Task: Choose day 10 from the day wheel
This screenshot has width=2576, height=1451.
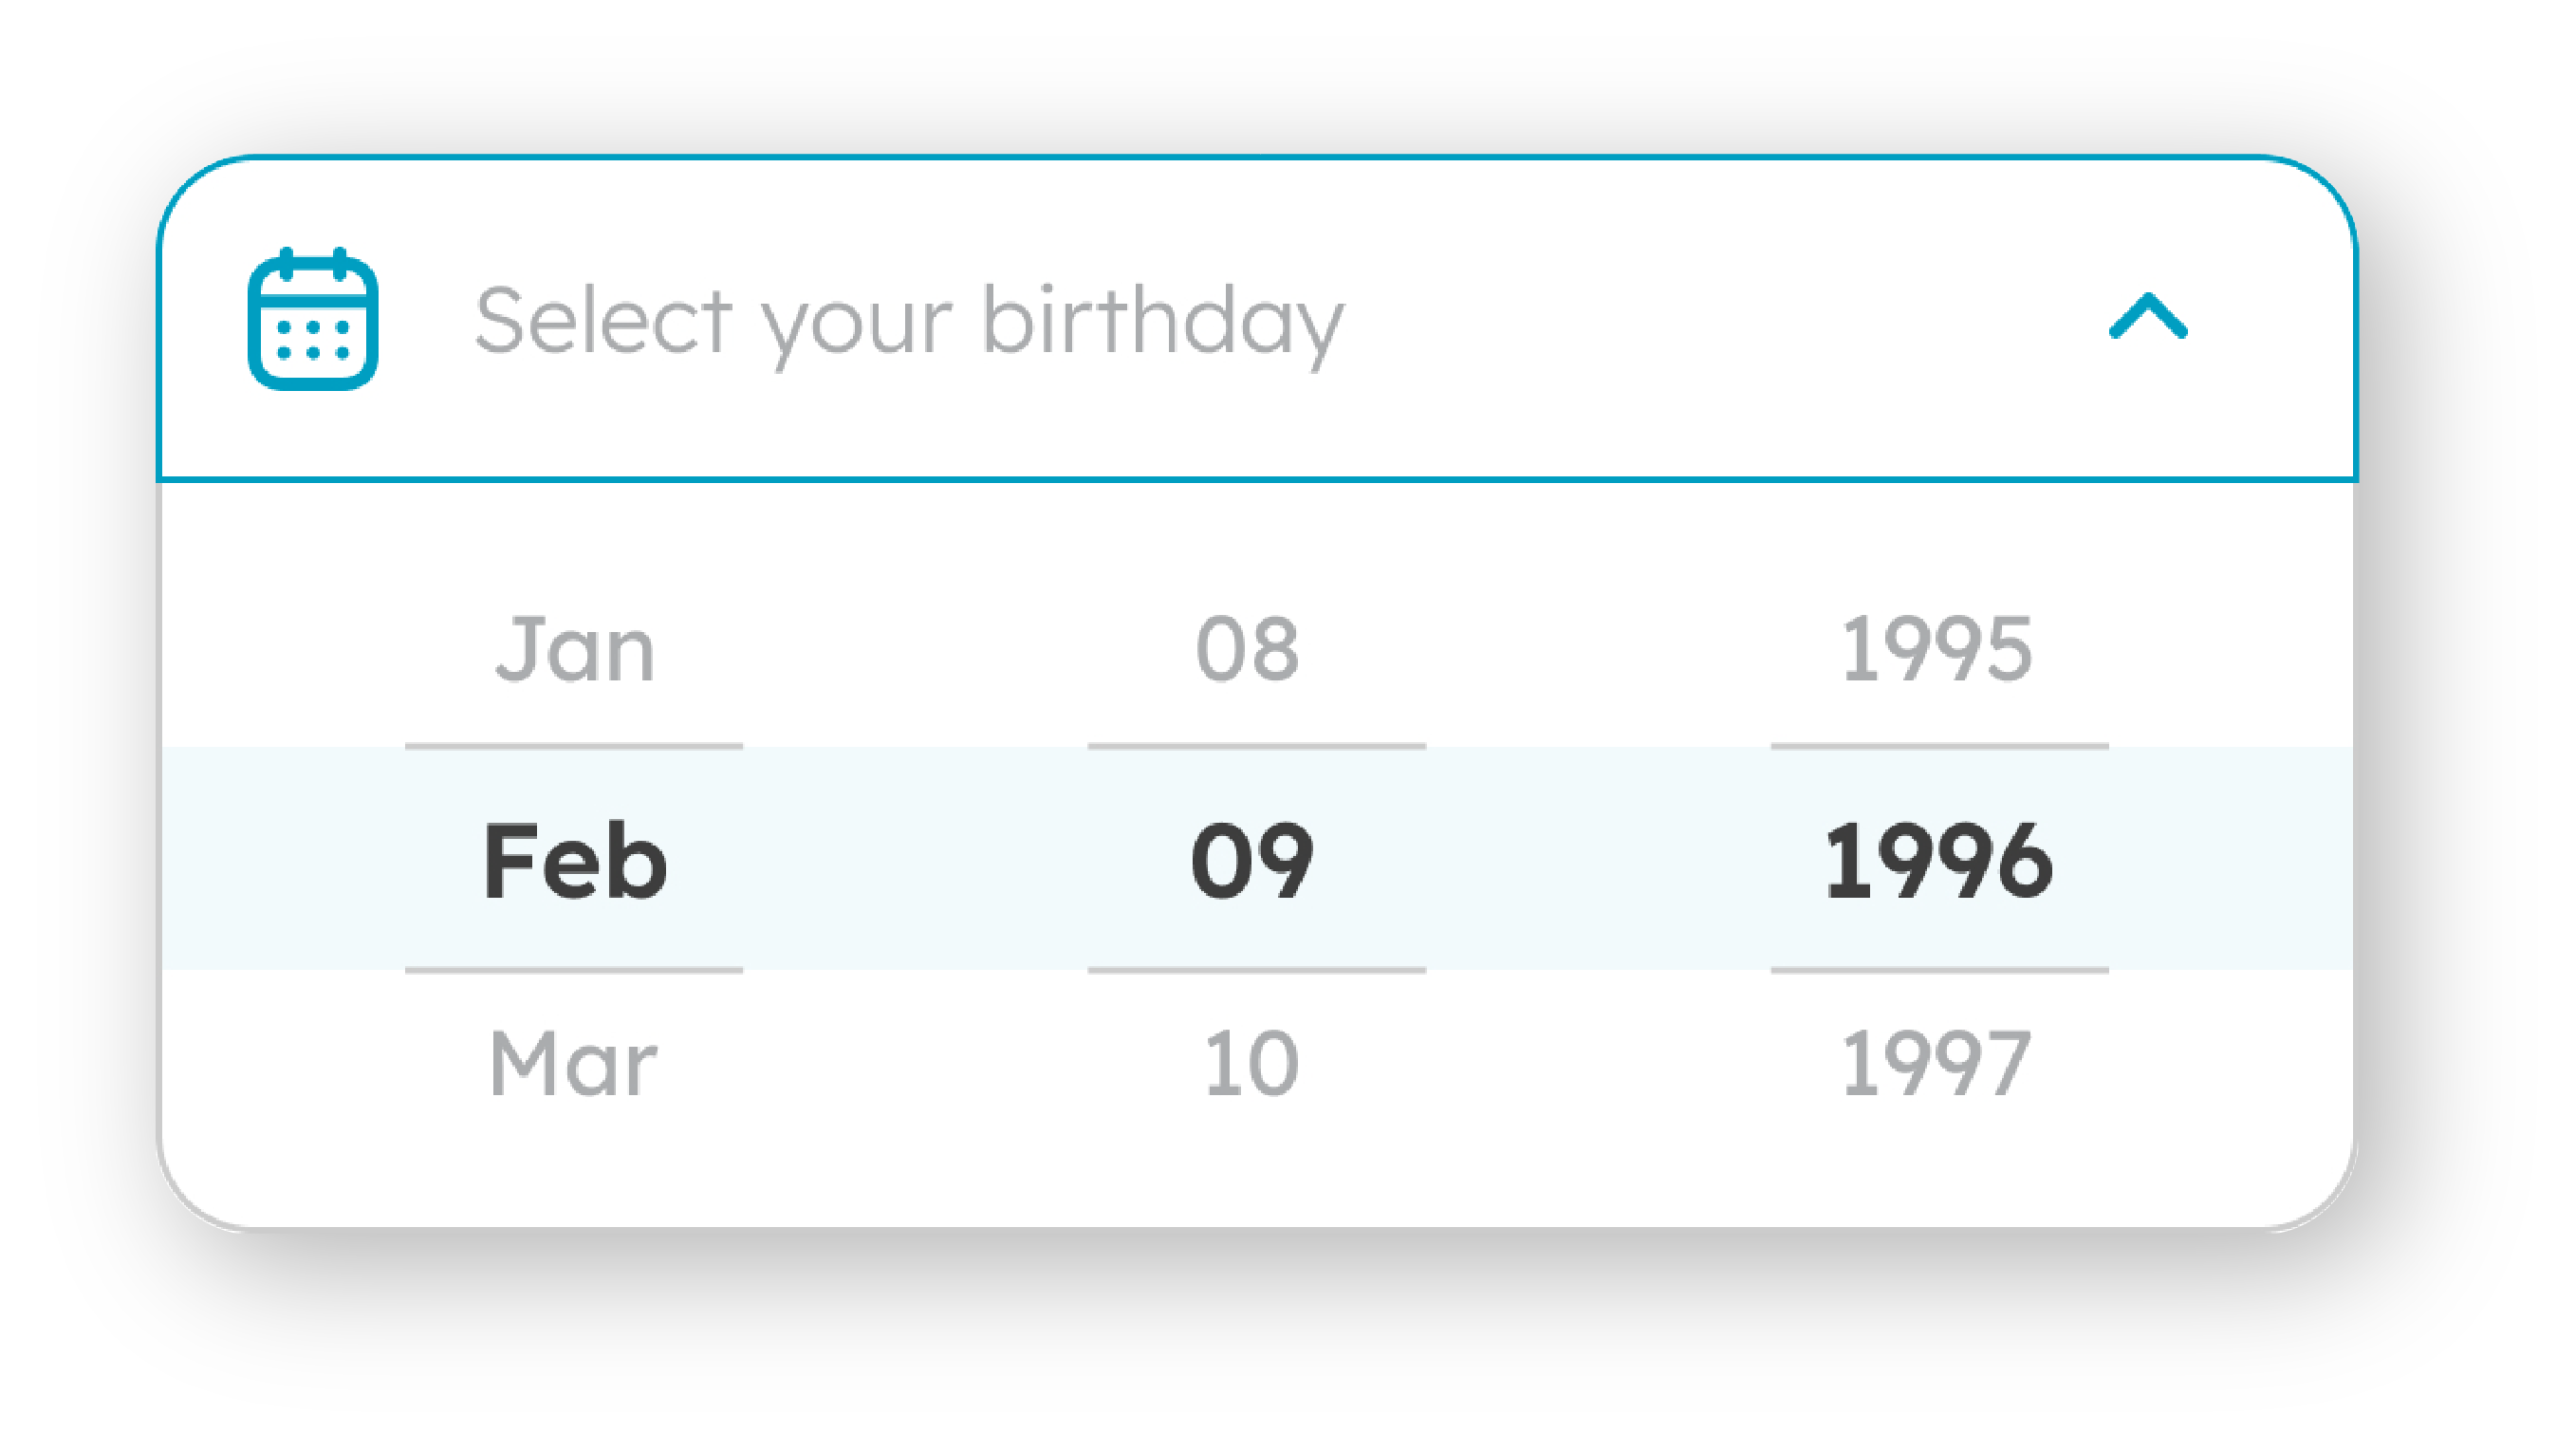Action: [x=1251, y=1063]
